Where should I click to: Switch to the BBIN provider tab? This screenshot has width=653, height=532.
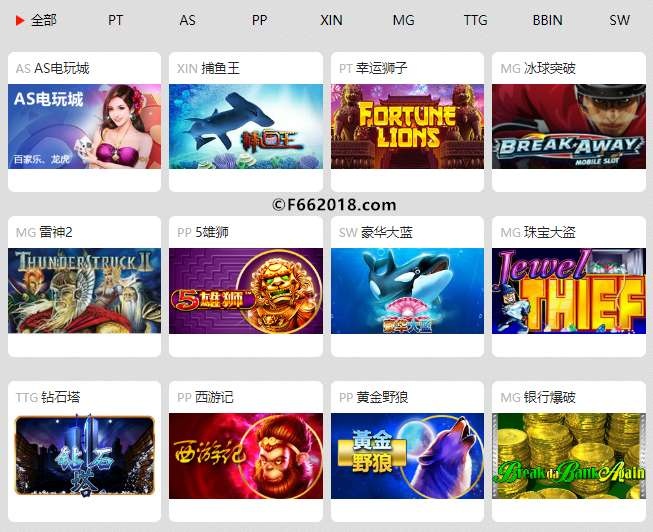coord(548,20)
